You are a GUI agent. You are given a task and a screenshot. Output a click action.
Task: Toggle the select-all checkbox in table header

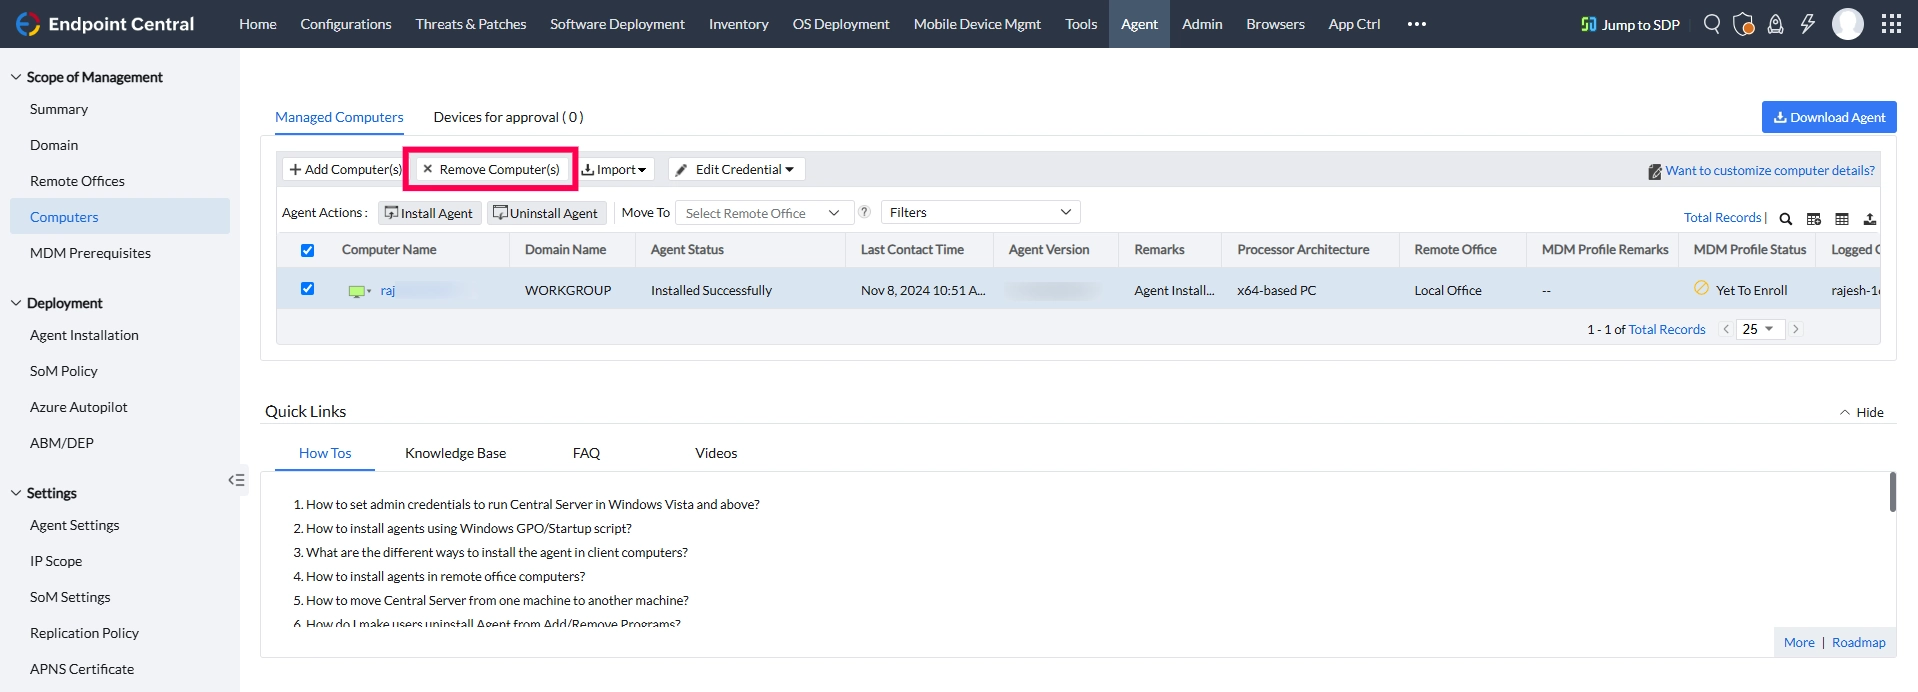[307, 250]
